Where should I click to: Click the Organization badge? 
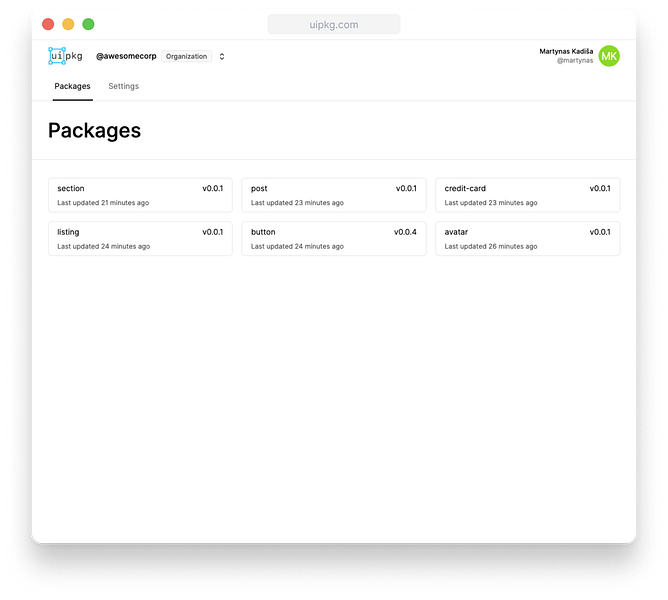[x=186, y=56]
